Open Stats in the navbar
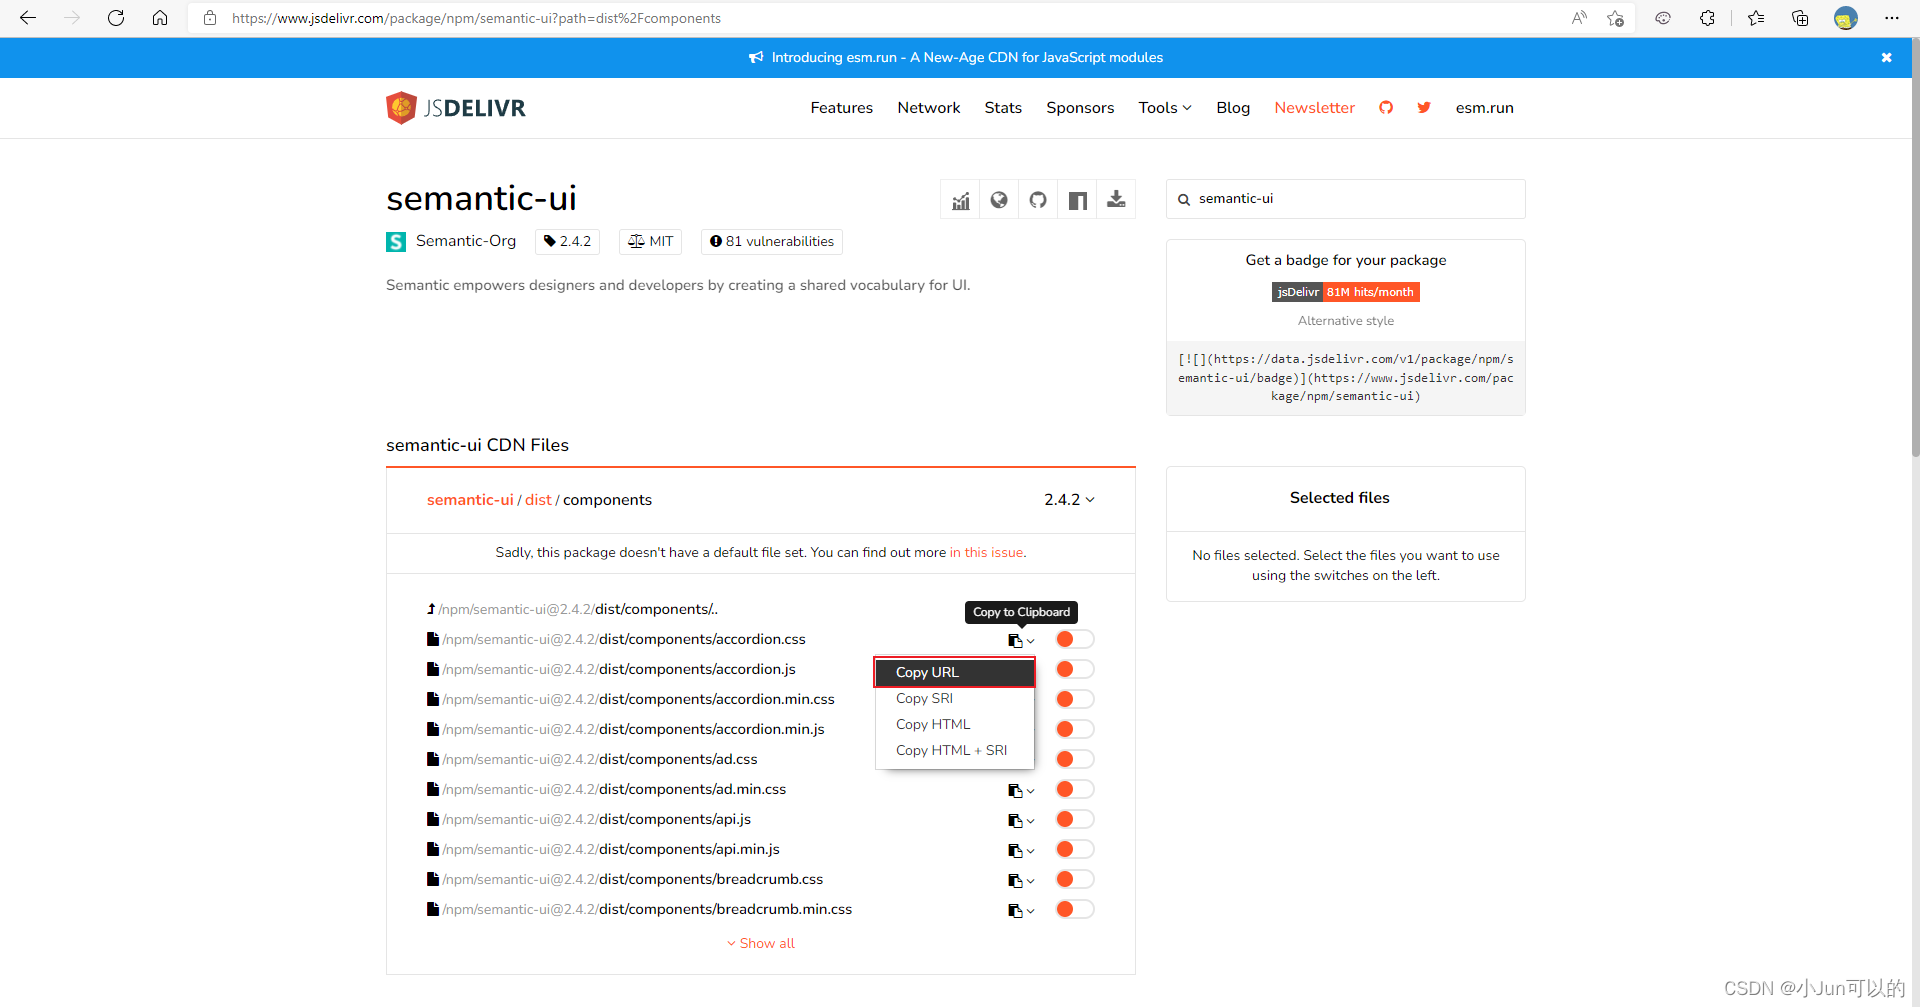The image size is (1920, 1007). pos(1003,108)
